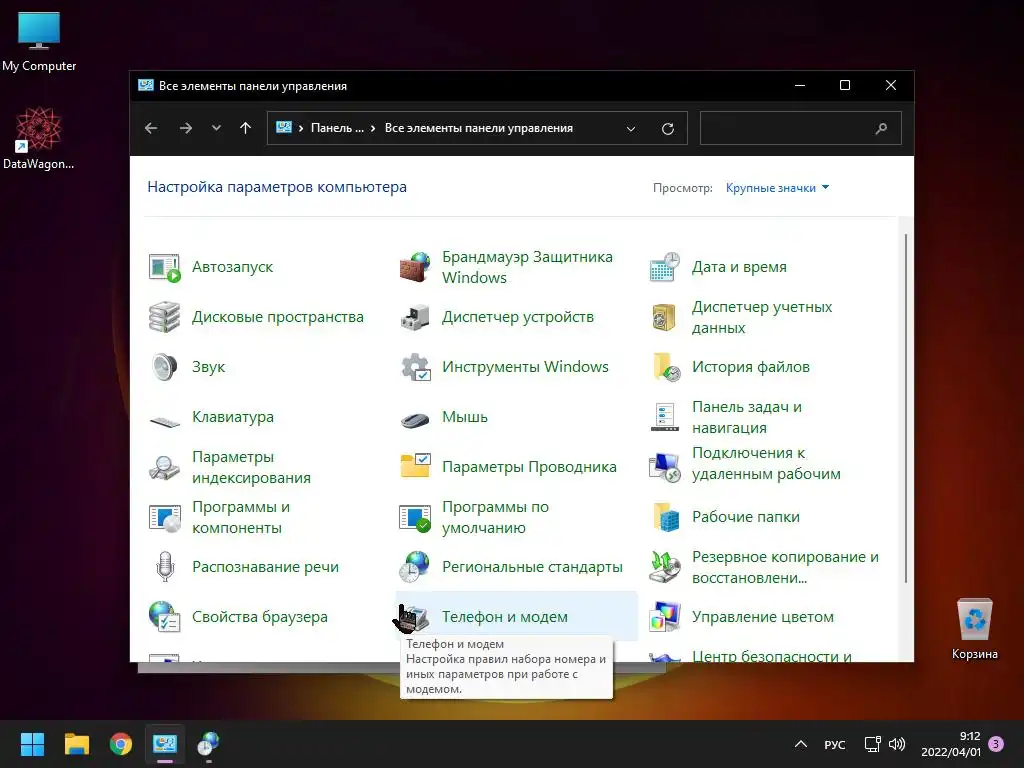Launch File Explorer from the taskbar

76,744
